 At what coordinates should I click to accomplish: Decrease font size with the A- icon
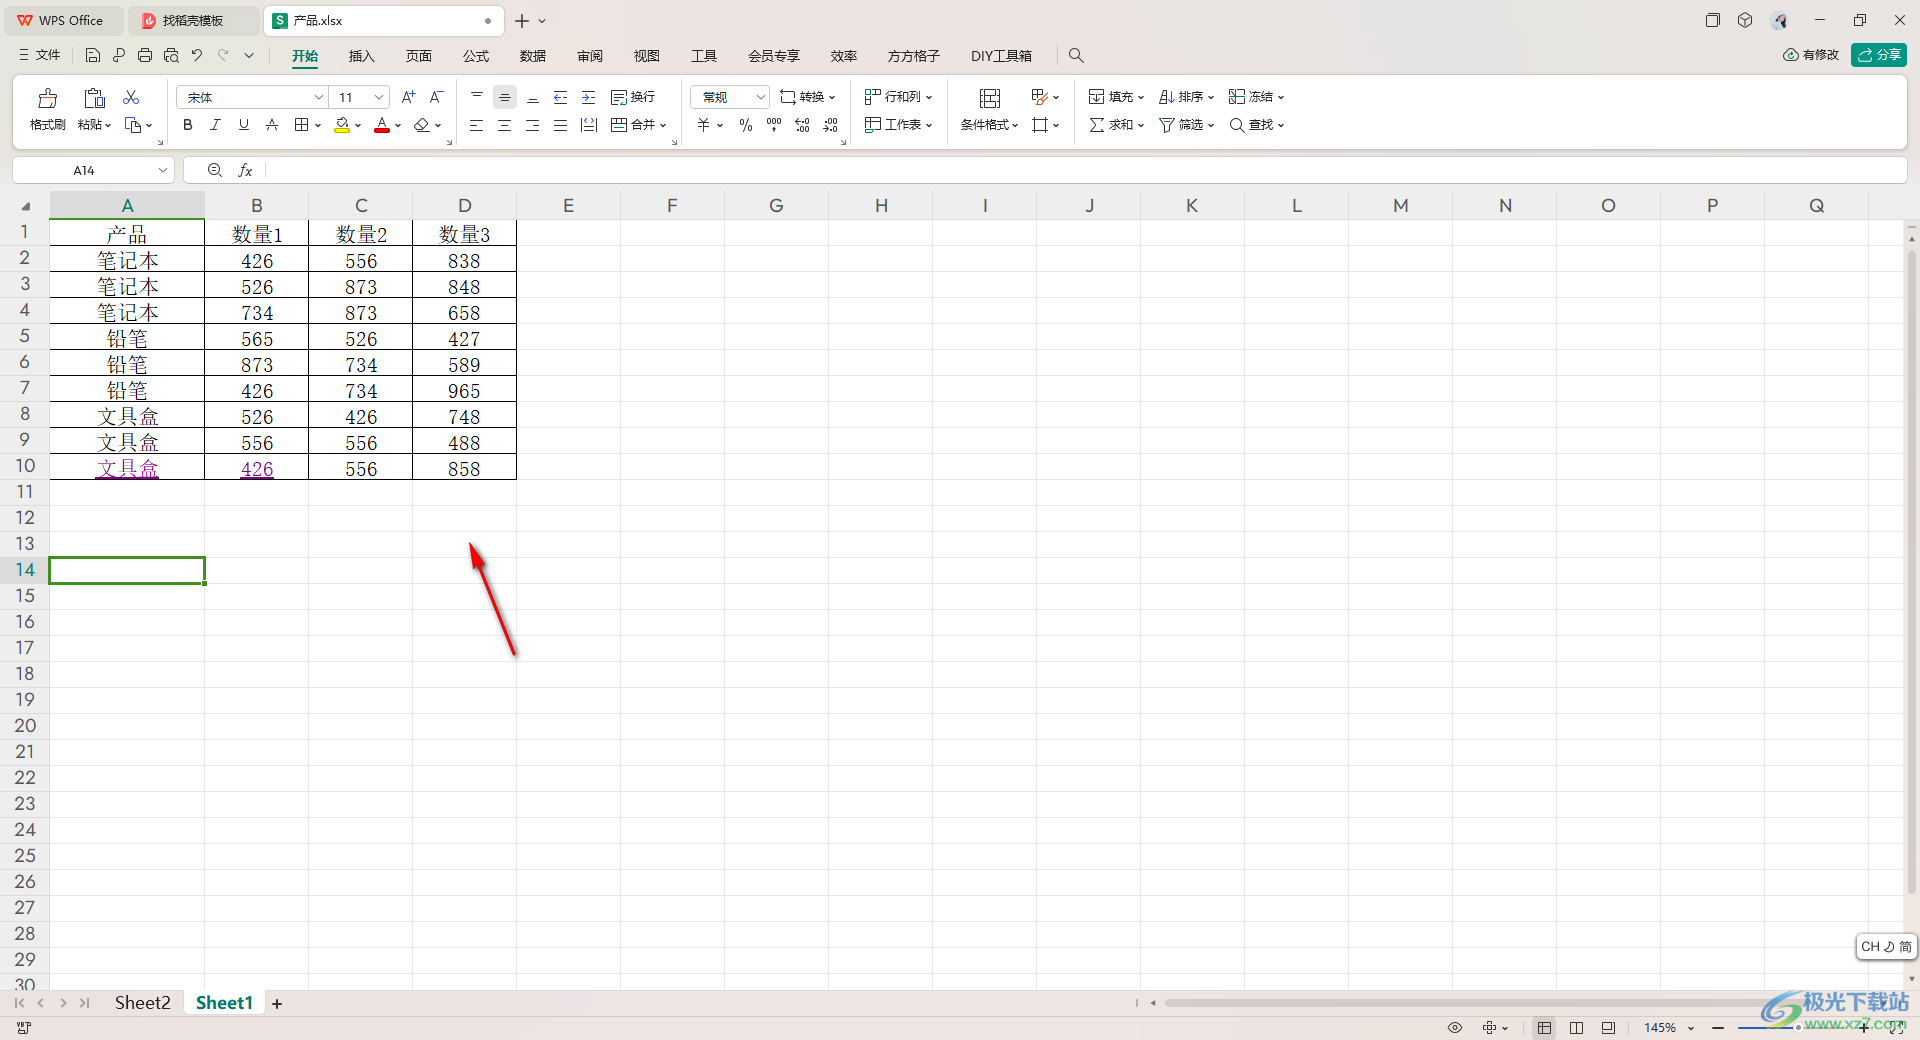coord(436,97)
